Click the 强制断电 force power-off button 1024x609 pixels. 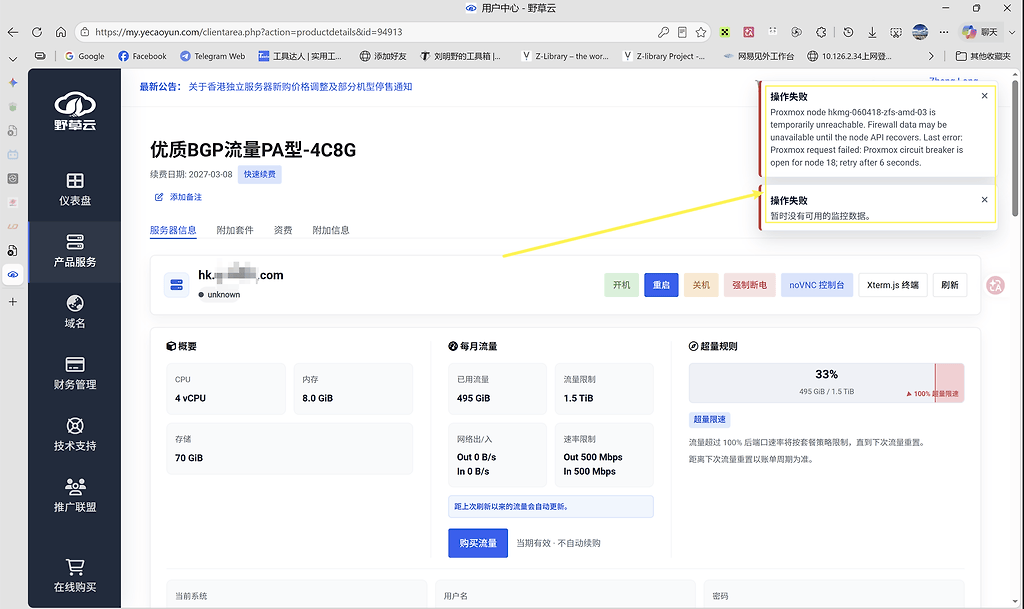tap(749, 285)
